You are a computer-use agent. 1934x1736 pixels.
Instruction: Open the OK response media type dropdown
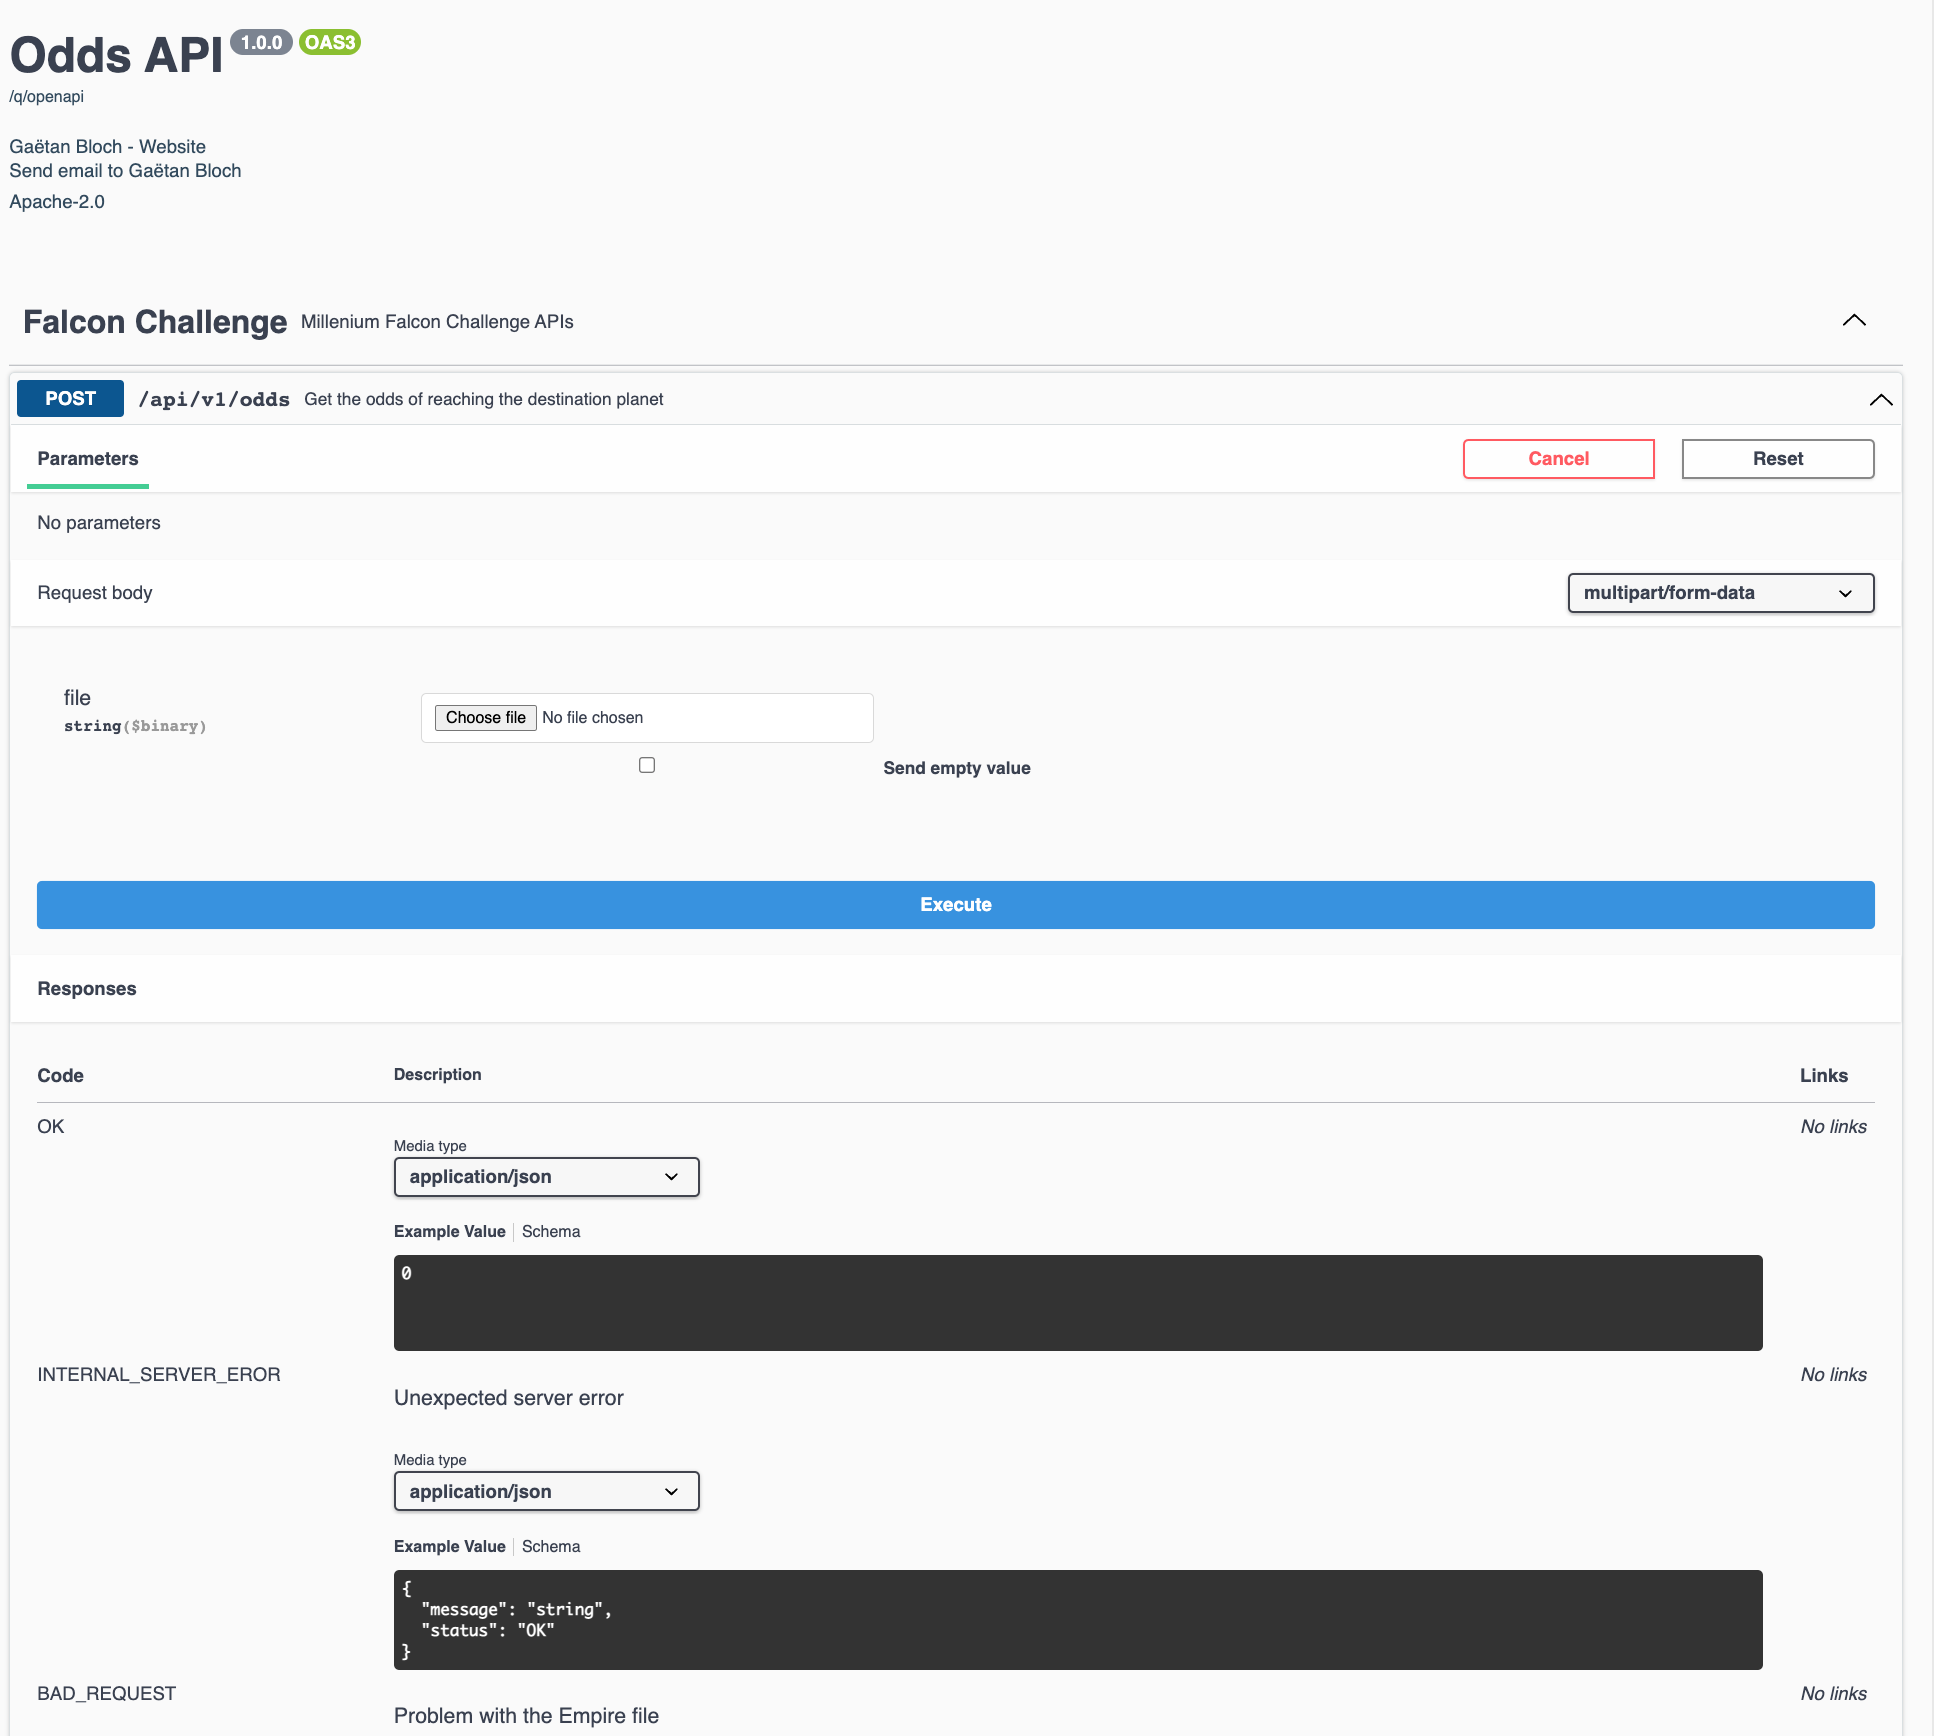[546, 1177]
